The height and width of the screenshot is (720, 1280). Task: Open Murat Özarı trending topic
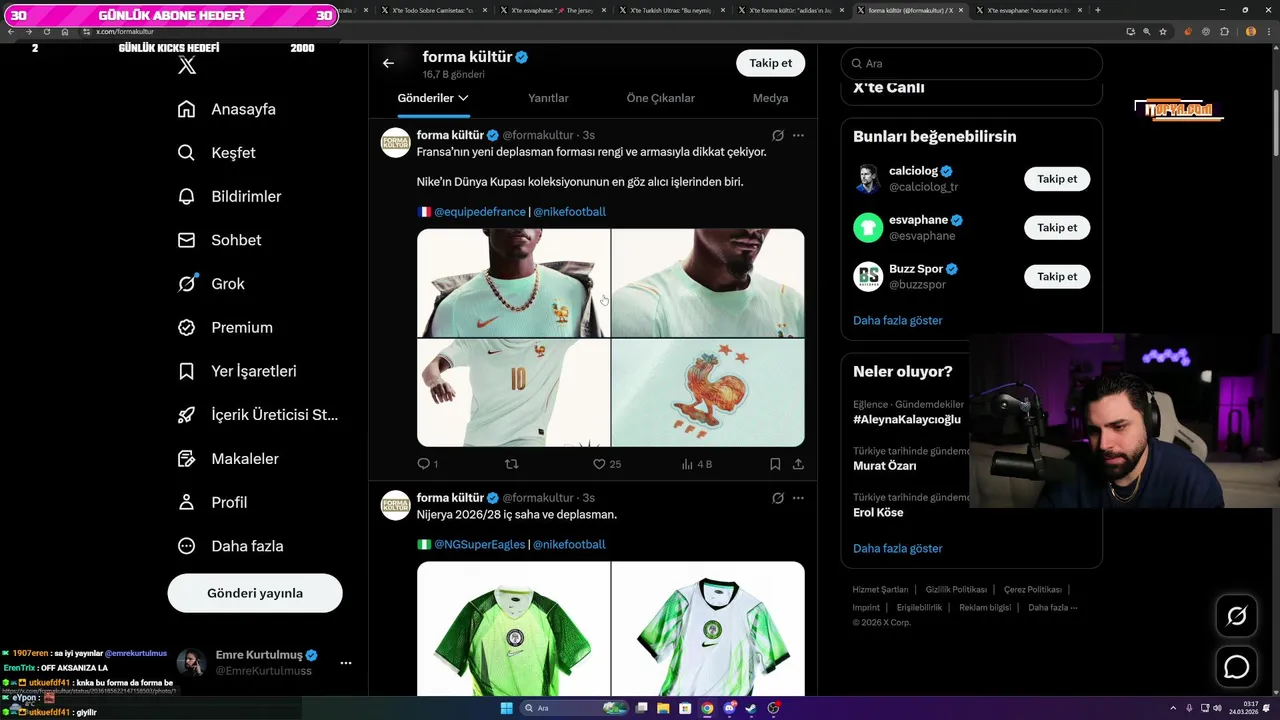click(885, 466)
